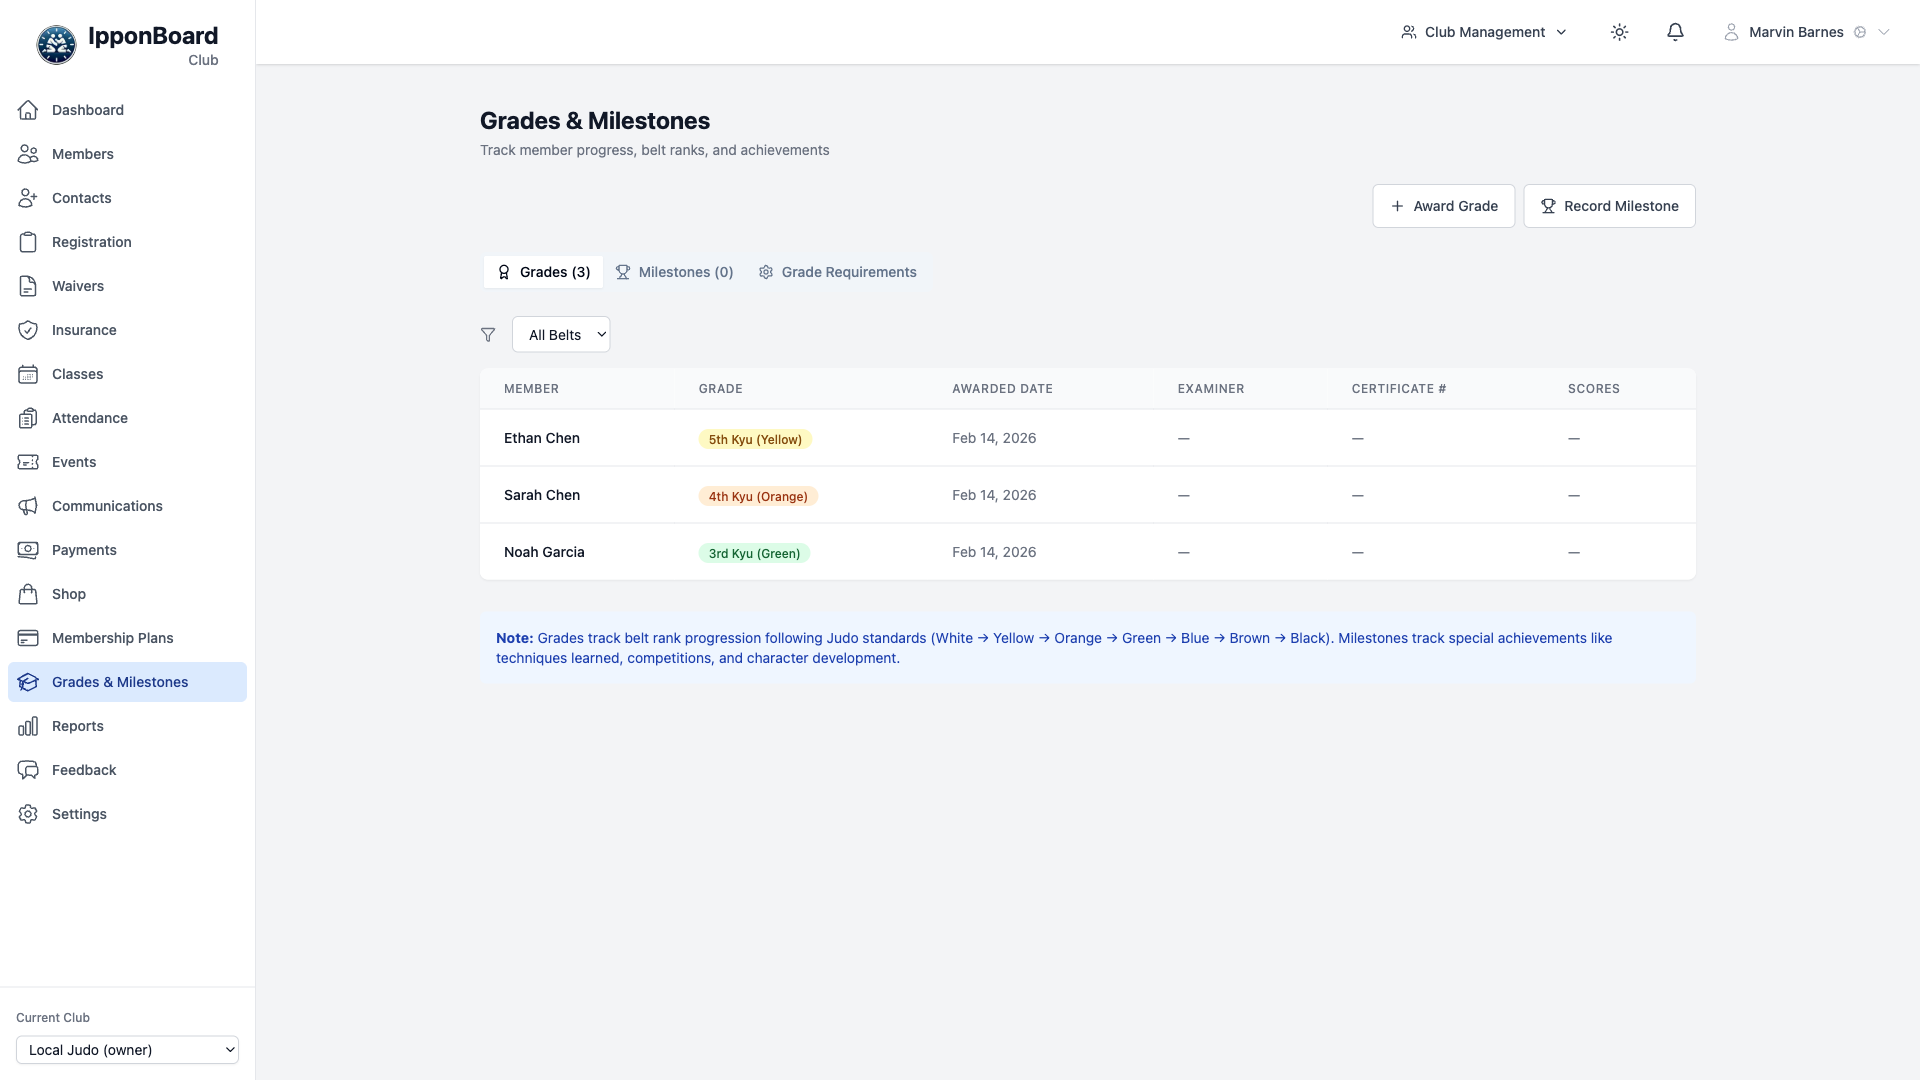Open the Waivers section
The height and width of the screenshot is (1080, 1920).
pyautogui.click(x=78, y=286)
